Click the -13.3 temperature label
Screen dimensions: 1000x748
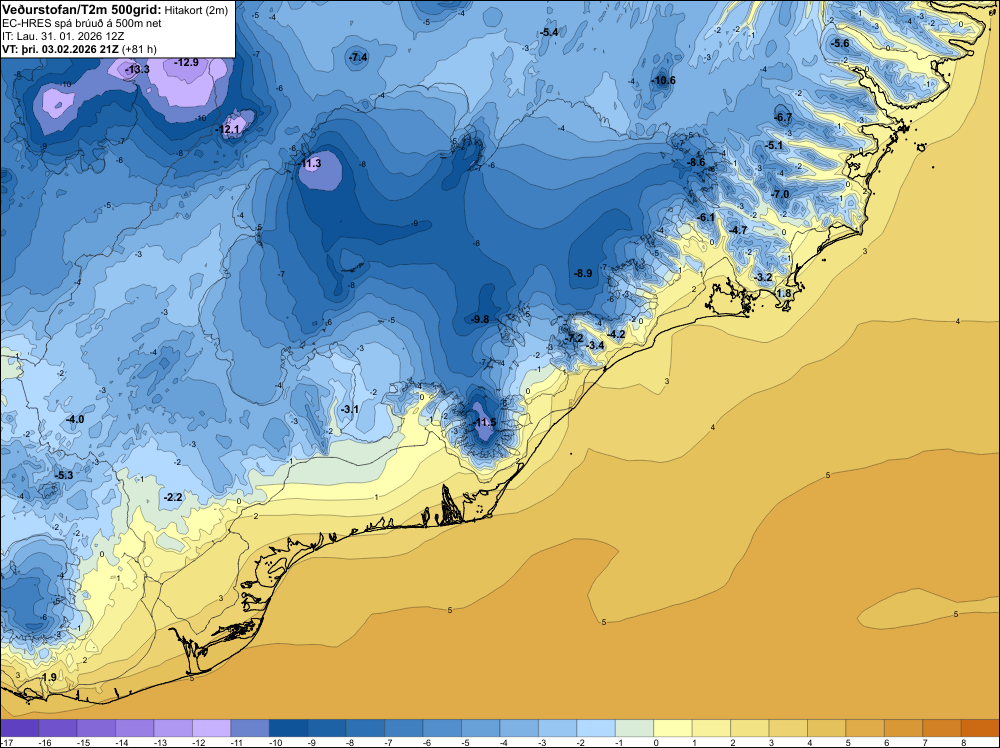pyautogui.click(x=137, y=69)
